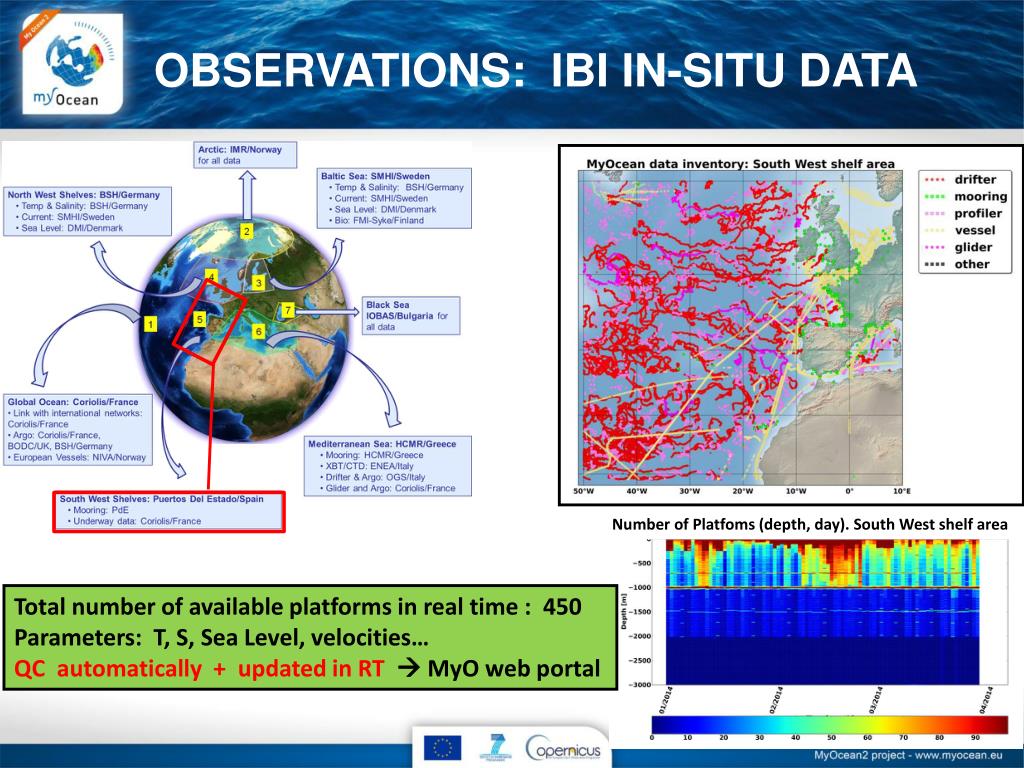Click the green mooring legend swatch
Viewport: 1024px width, 768px height.
(x=935, y=197)
